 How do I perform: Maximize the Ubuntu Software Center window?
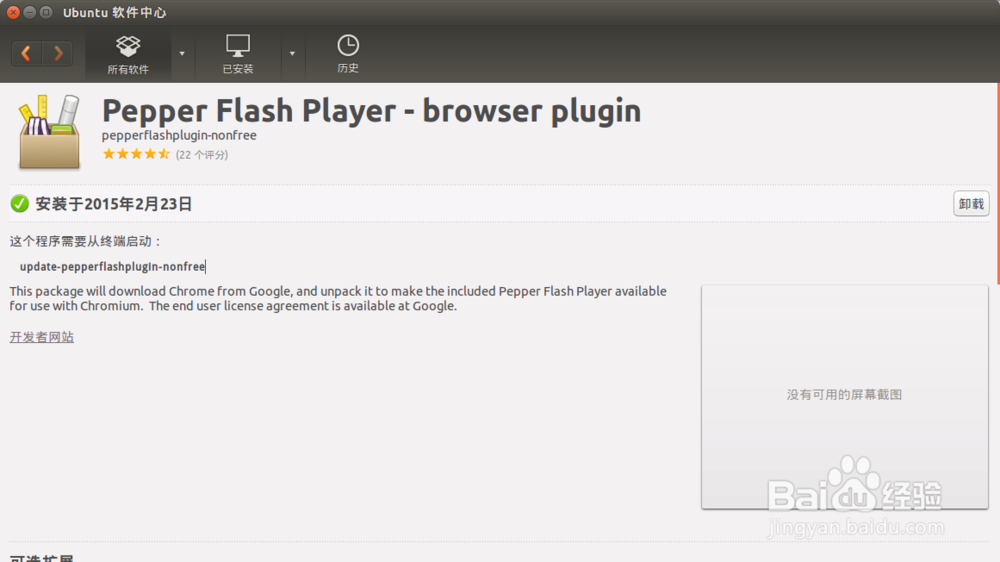click(46, 12)
